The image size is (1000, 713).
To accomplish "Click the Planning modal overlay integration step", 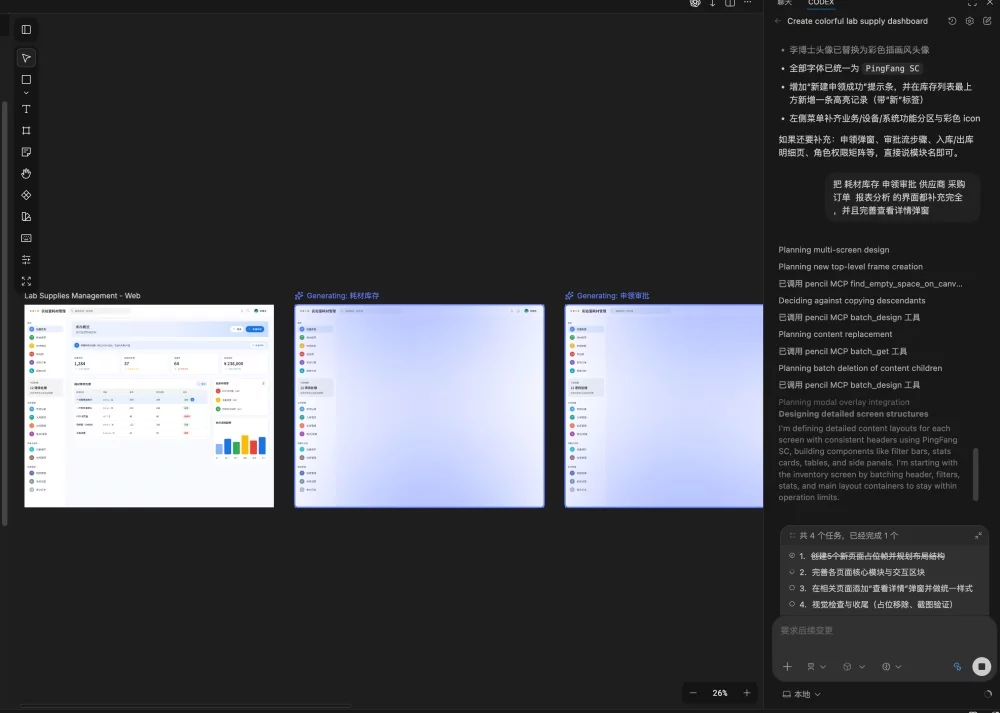I will [844, 402].
